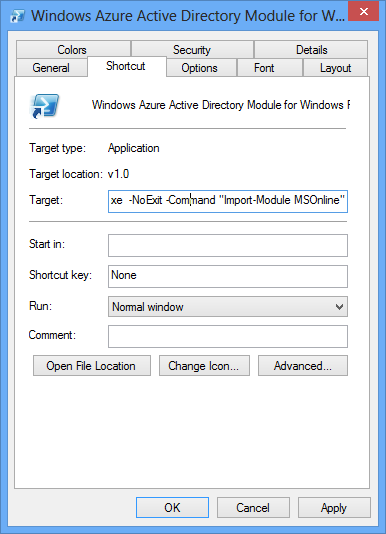The width and height of the screenshot is (386, 534).
Task: Expand the Run dropdown
Action: (x=228, y=307)
